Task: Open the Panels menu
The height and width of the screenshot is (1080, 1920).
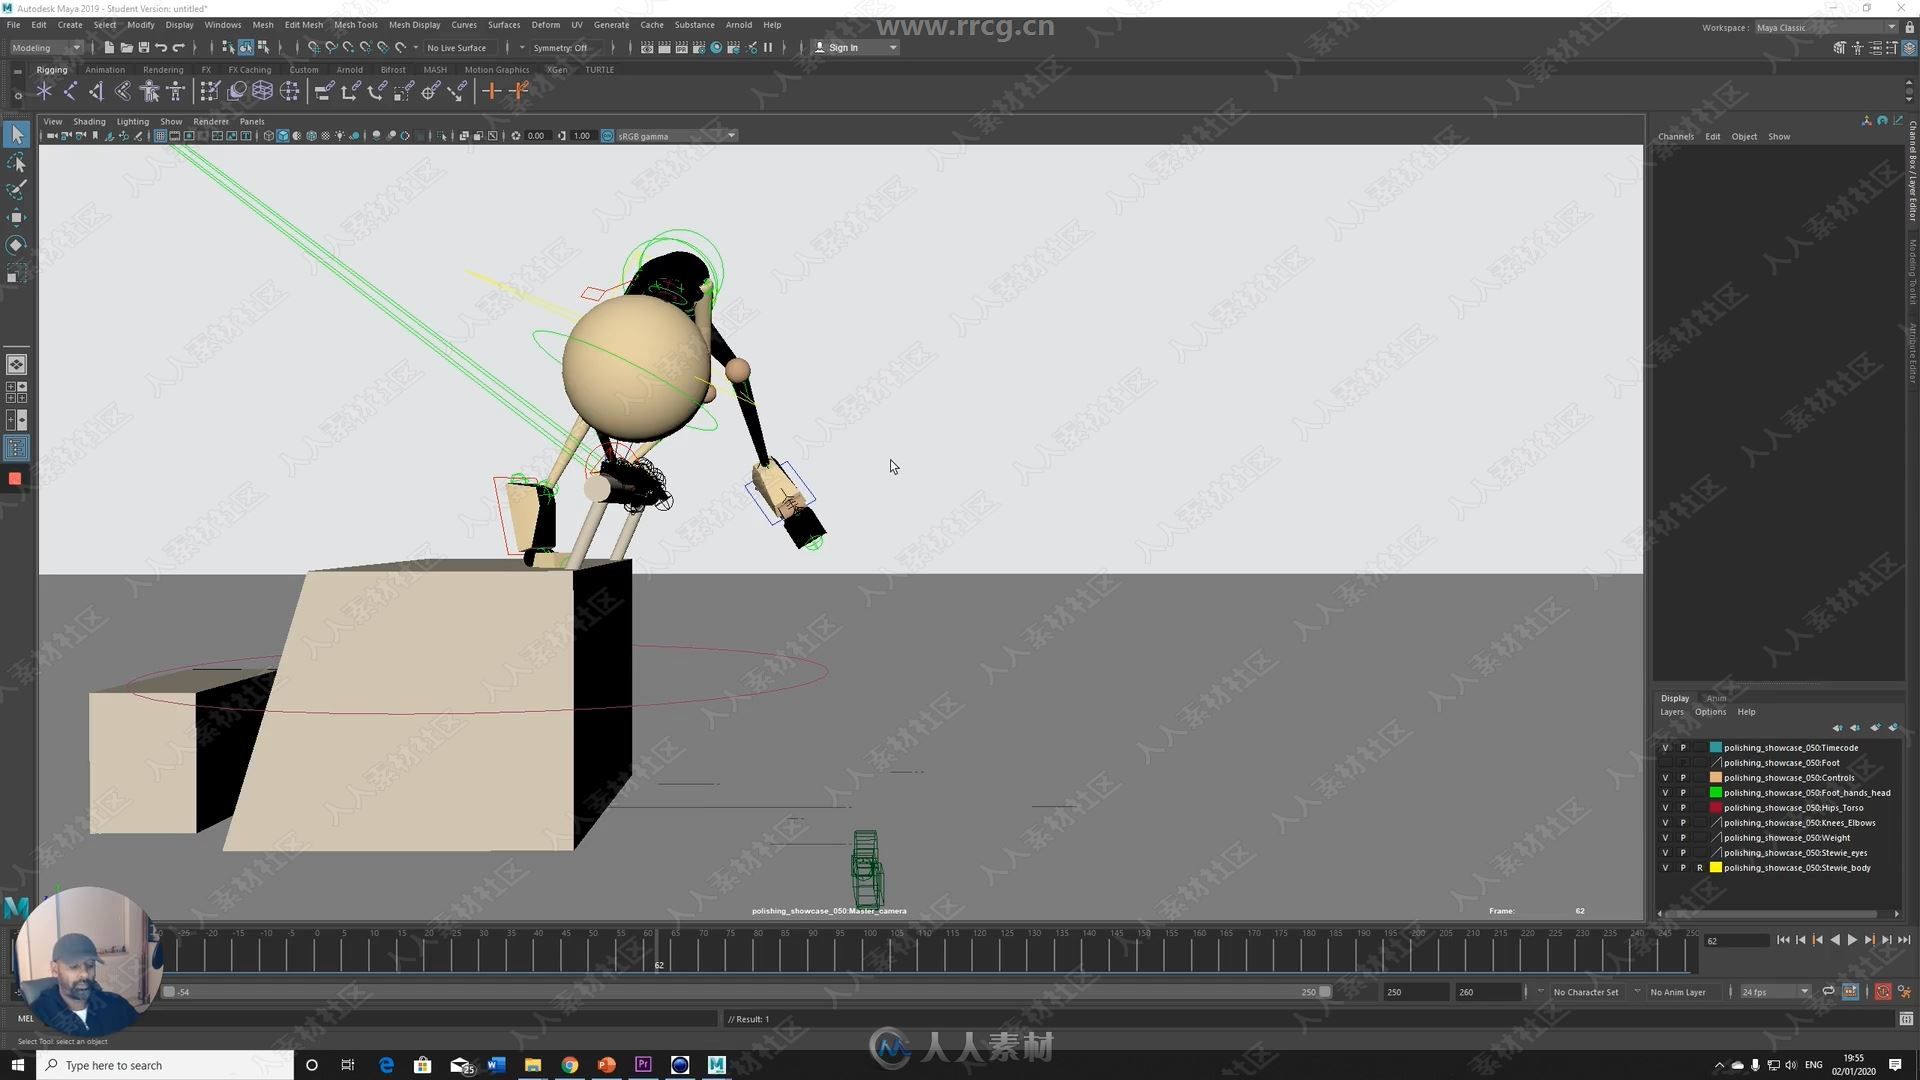Action: click(x=251, y=120)
